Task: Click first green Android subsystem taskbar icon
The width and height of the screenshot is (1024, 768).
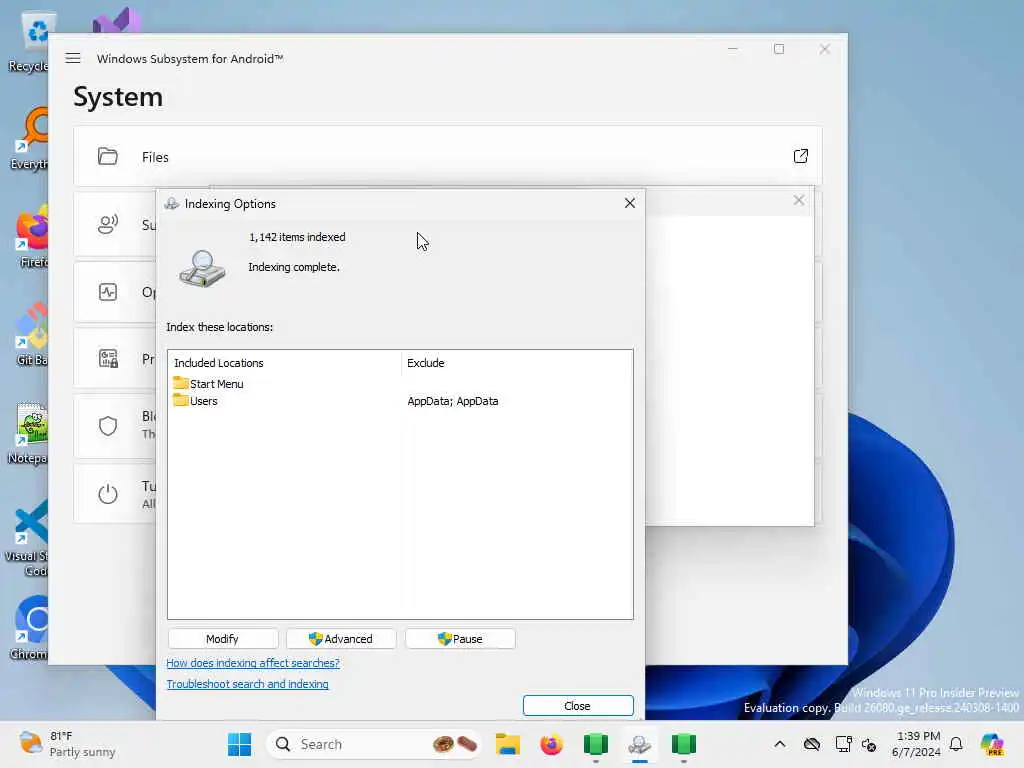Action: coord(596,744)
